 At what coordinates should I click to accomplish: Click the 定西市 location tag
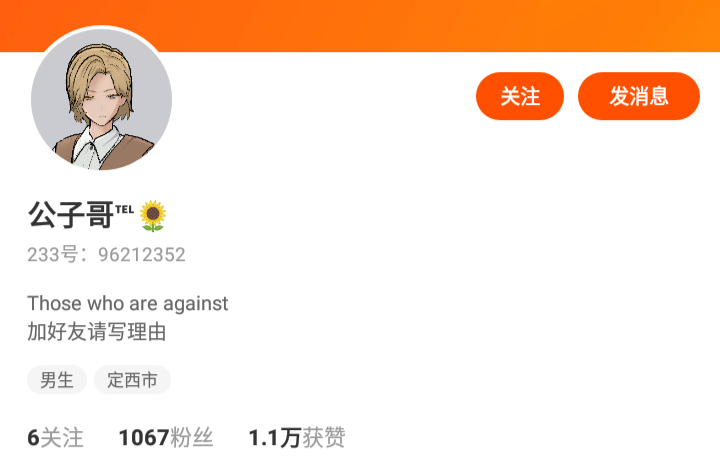[x=132, y=380]
